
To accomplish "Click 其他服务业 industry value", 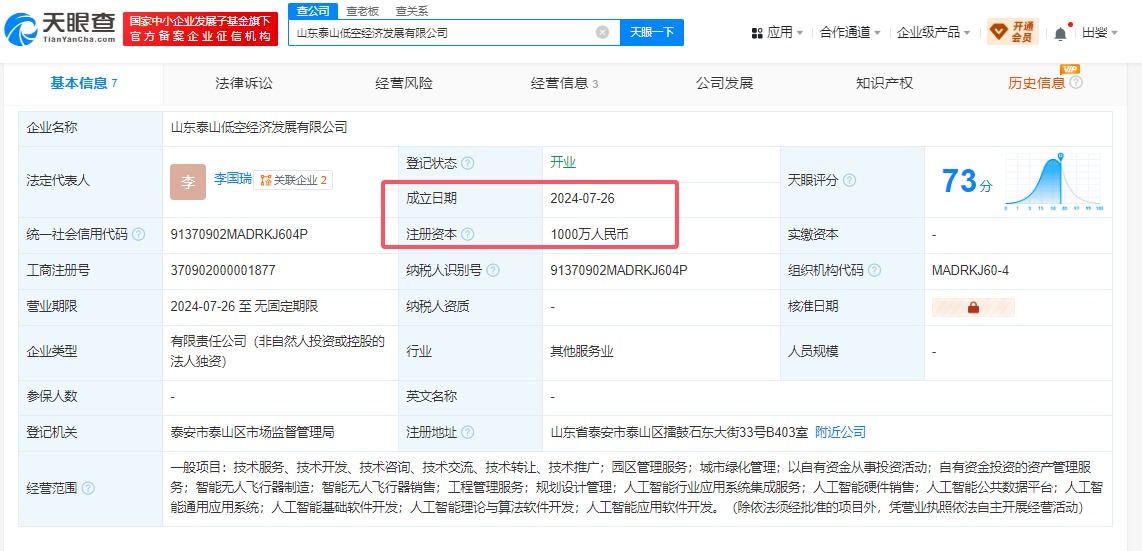I will click(x=582, y=352).
